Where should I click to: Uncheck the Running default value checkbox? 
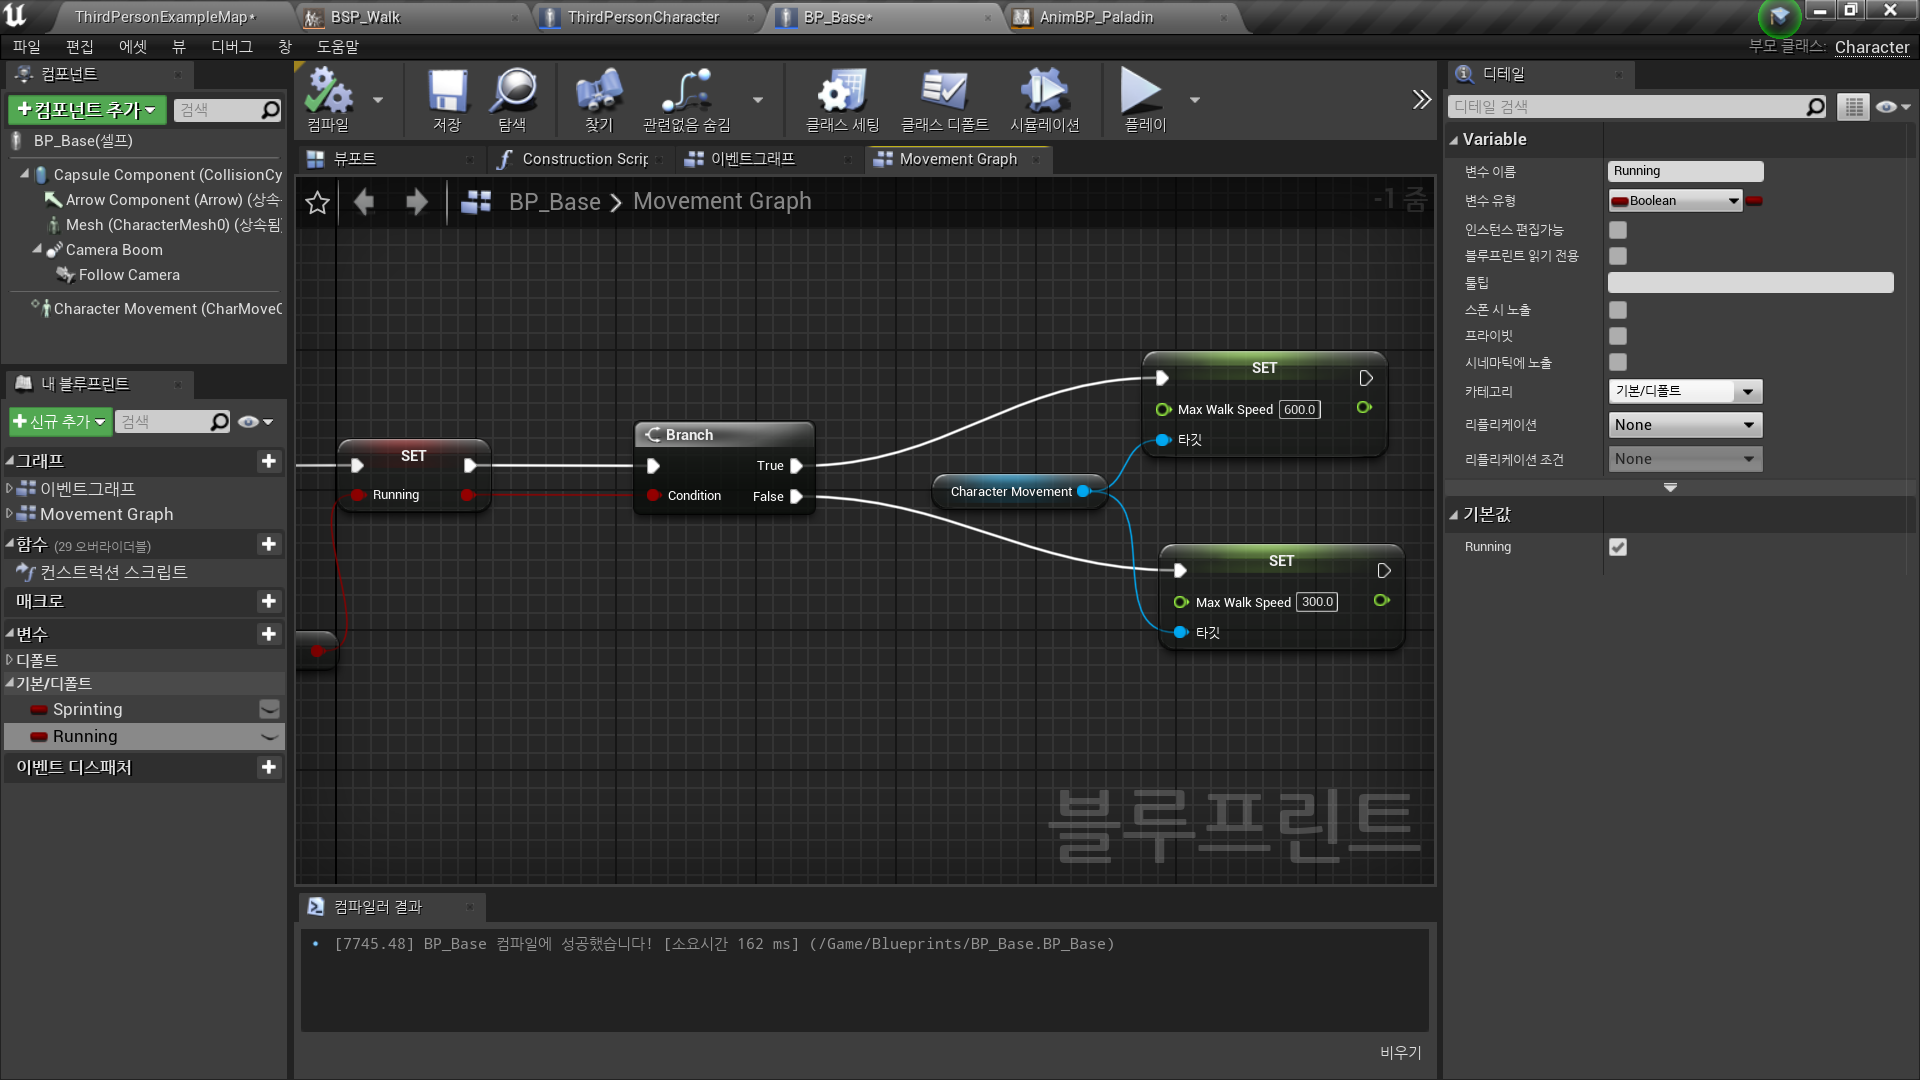coord(1618,547)
